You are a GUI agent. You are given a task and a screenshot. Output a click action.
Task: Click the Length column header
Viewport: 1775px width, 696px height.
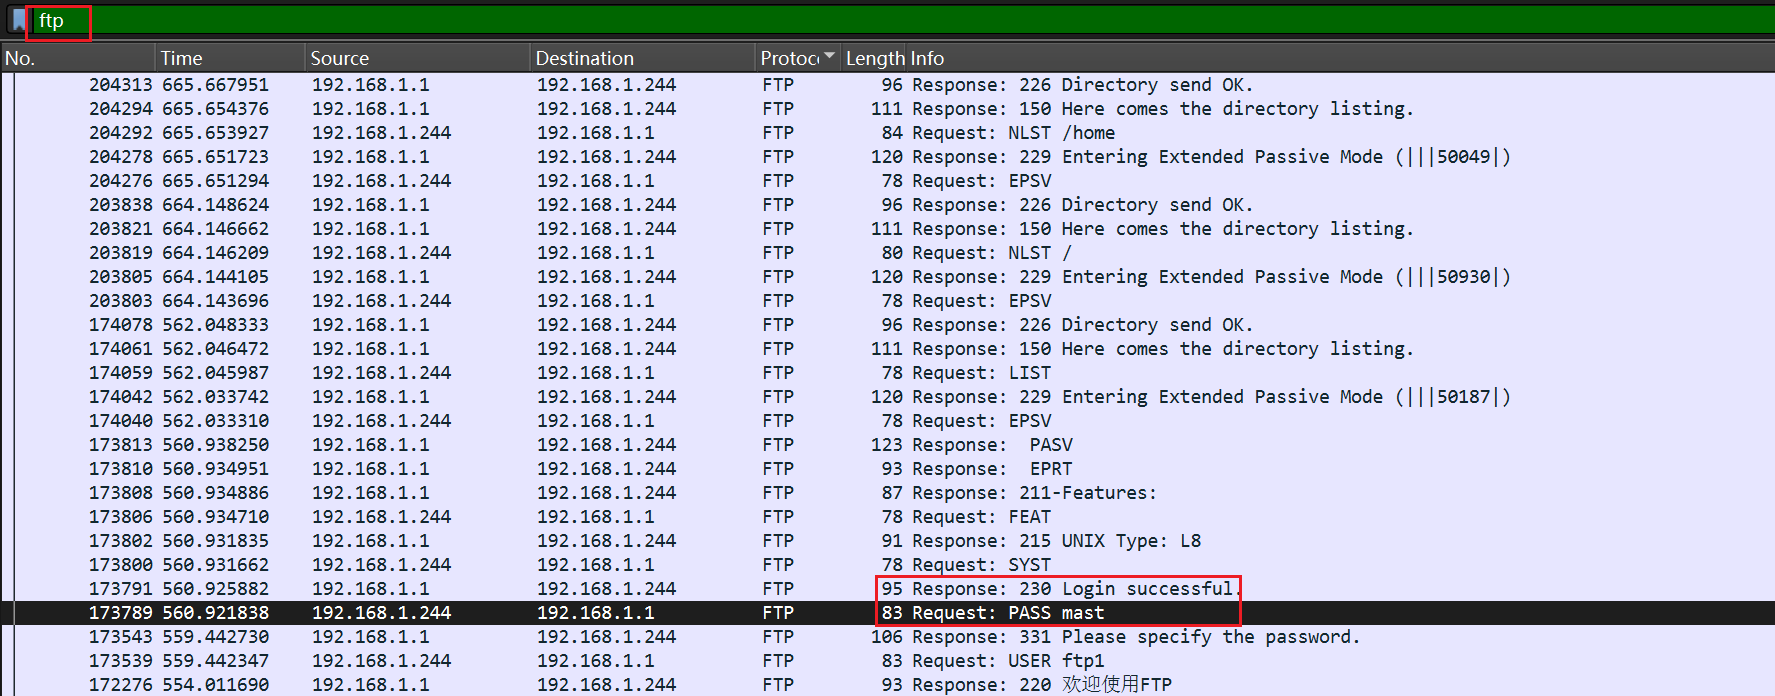tap(874, 58)
